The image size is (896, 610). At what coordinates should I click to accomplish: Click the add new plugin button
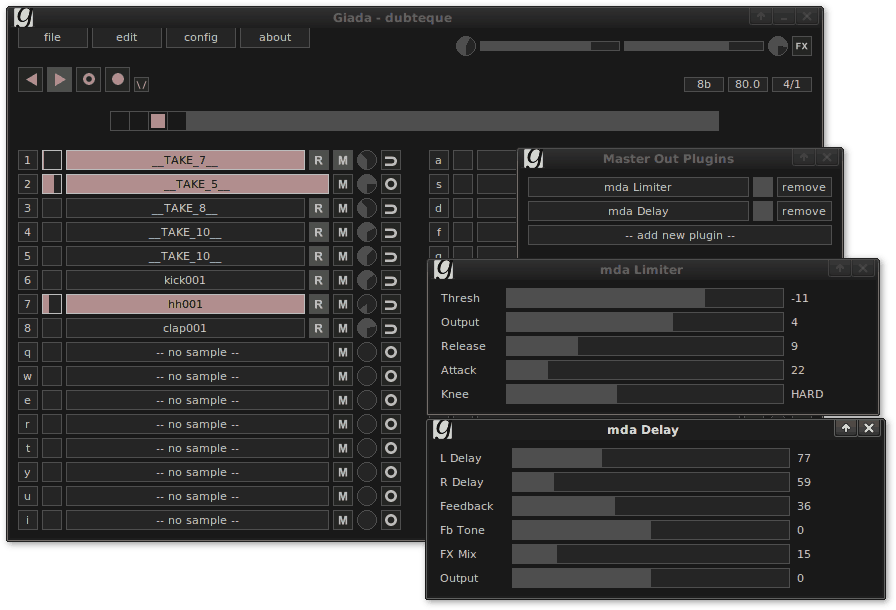pyautogui.click(x=680, y=235)
